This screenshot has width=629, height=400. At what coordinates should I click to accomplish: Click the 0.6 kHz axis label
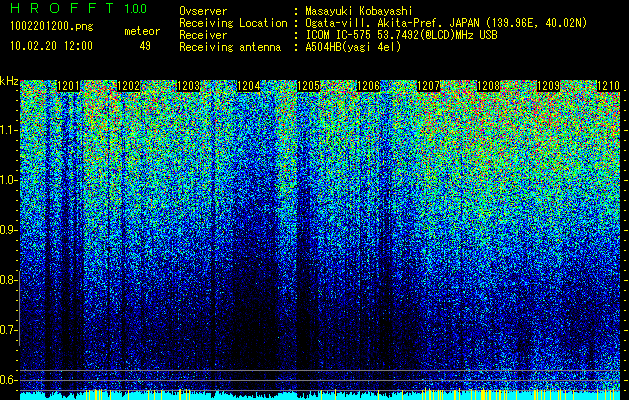8,380
